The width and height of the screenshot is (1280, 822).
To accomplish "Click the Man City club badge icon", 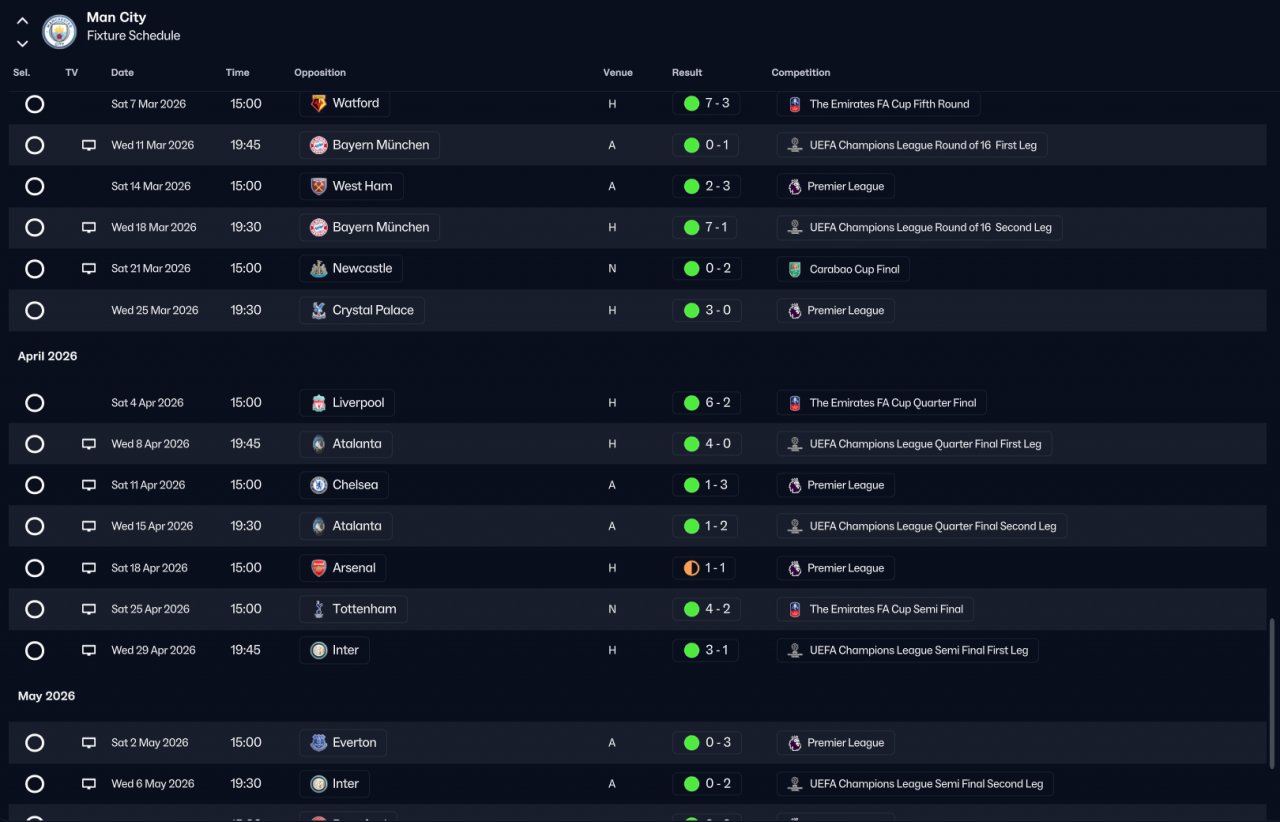I will point(60,31).
